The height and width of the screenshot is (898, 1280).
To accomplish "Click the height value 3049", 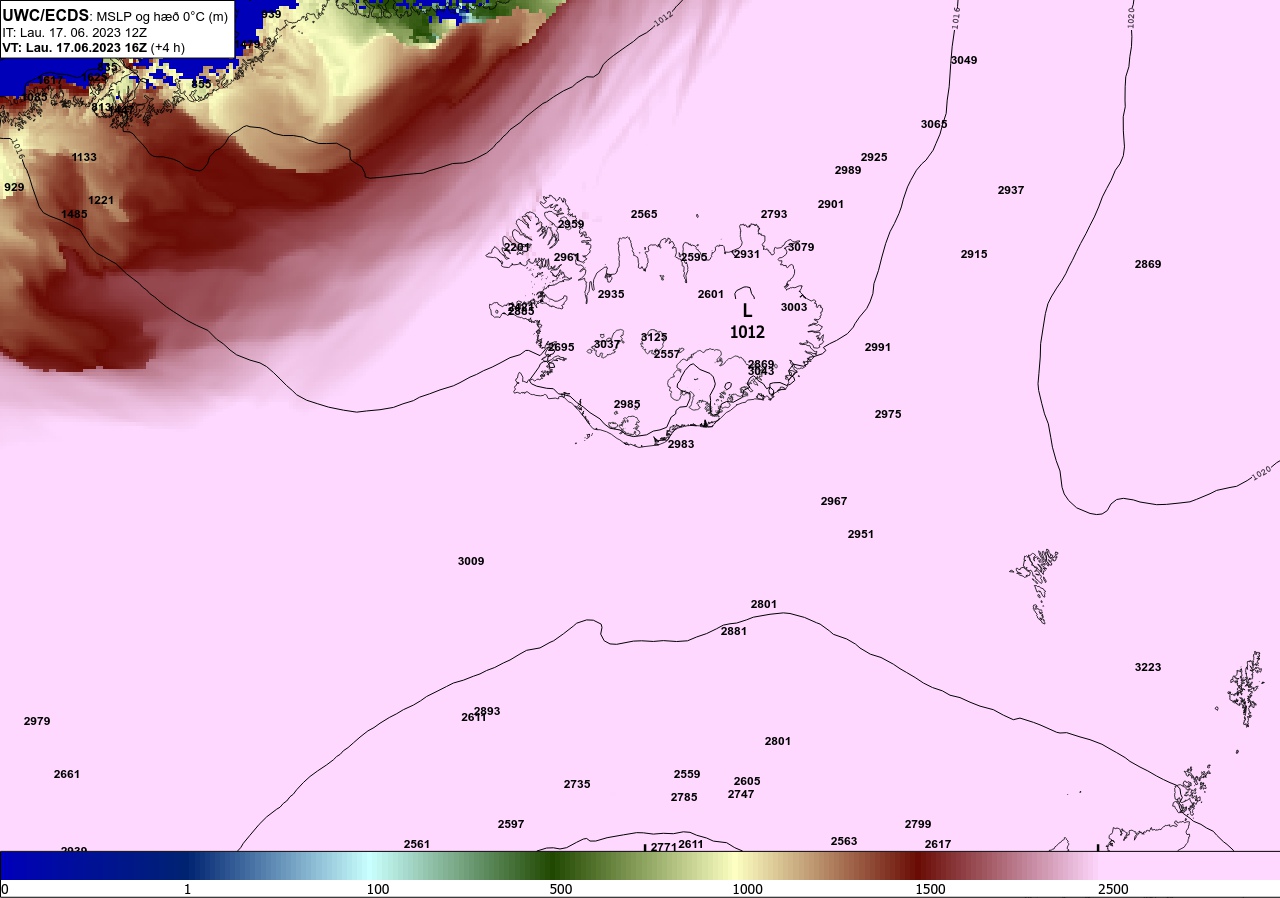I will click(964, 60).
